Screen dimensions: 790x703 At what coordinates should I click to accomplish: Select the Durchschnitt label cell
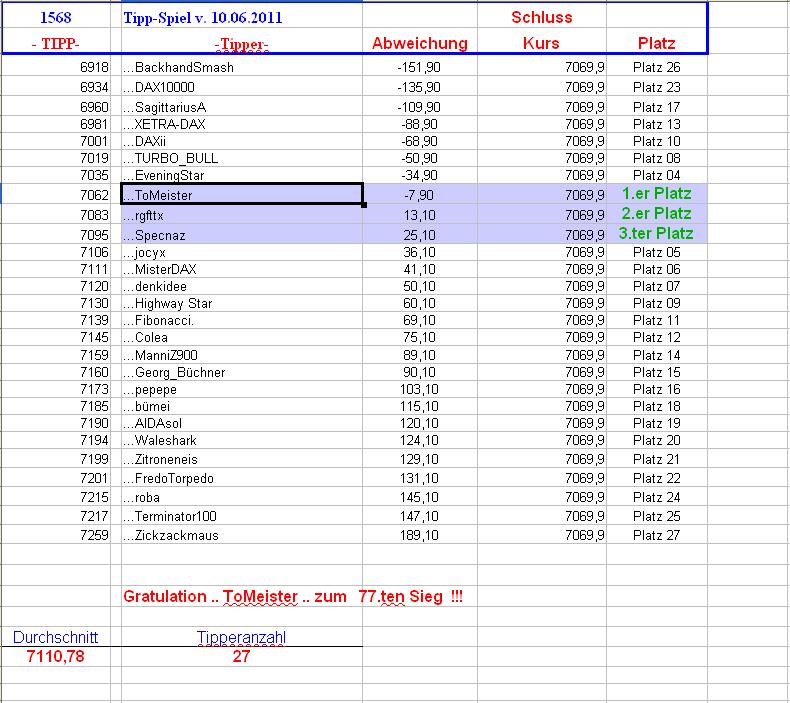tap(56, 637)
